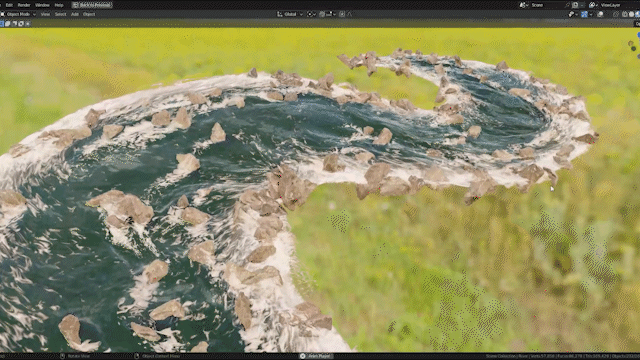Toggle viewport overlays
This screenshot has height=360, width=640.
click(600, 14)
